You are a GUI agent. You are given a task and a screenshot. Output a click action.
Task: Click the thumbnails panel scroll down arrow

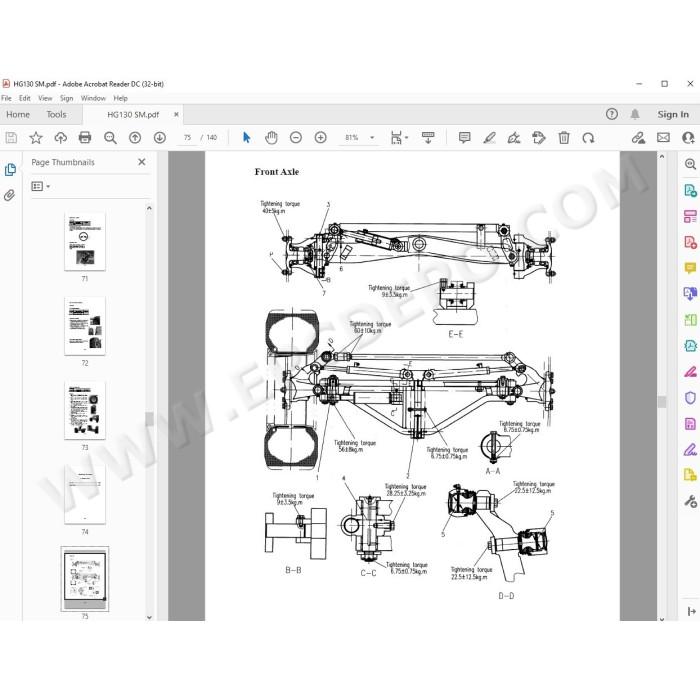coord(149,617)
